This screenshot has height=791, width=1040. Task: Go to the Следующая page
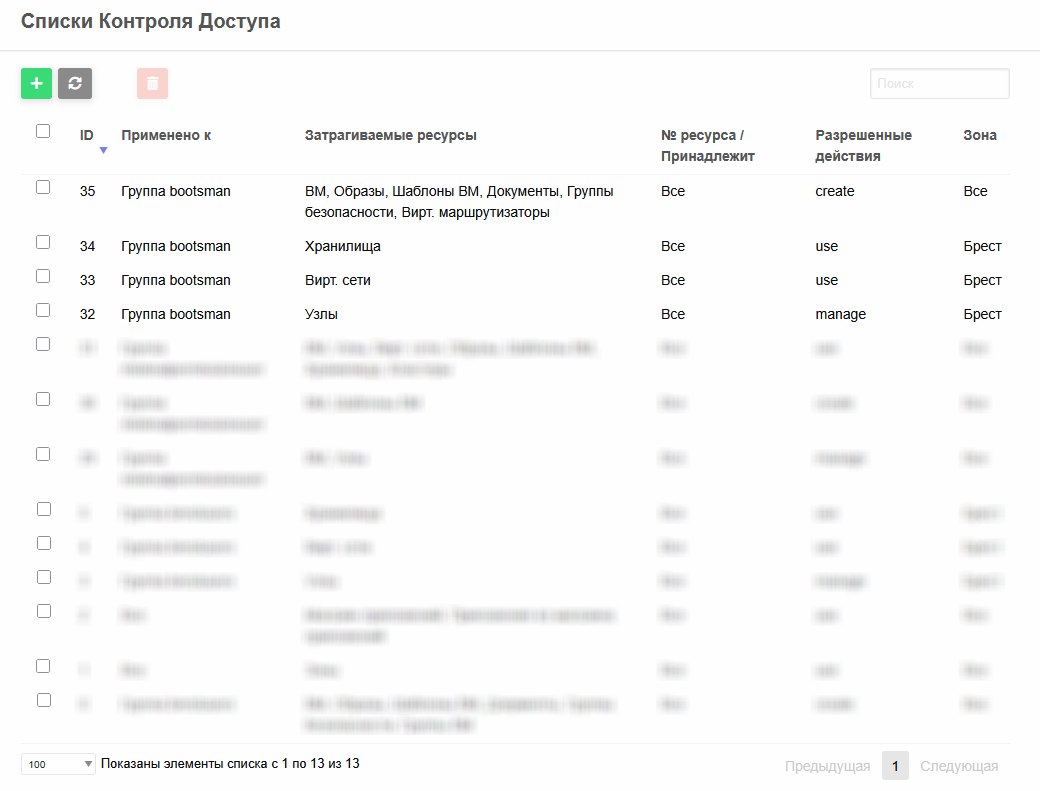point(958,766)
